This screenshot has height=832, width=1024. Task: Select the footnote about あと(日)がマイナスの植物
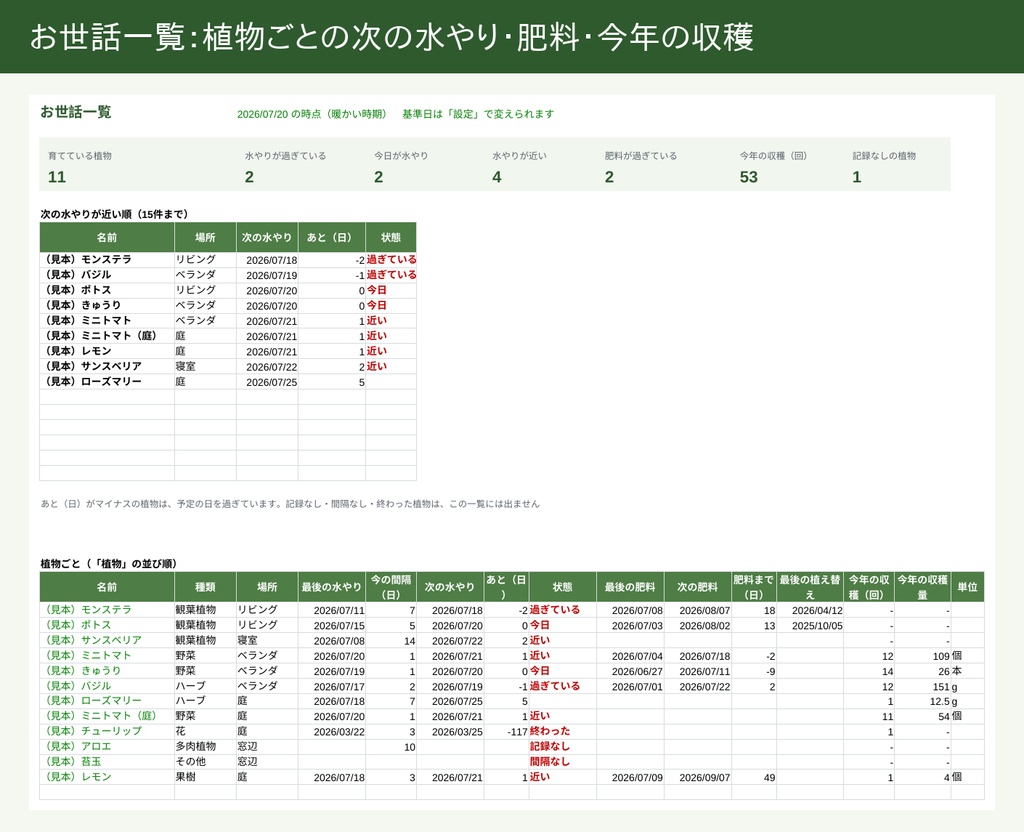click(290, 504)
